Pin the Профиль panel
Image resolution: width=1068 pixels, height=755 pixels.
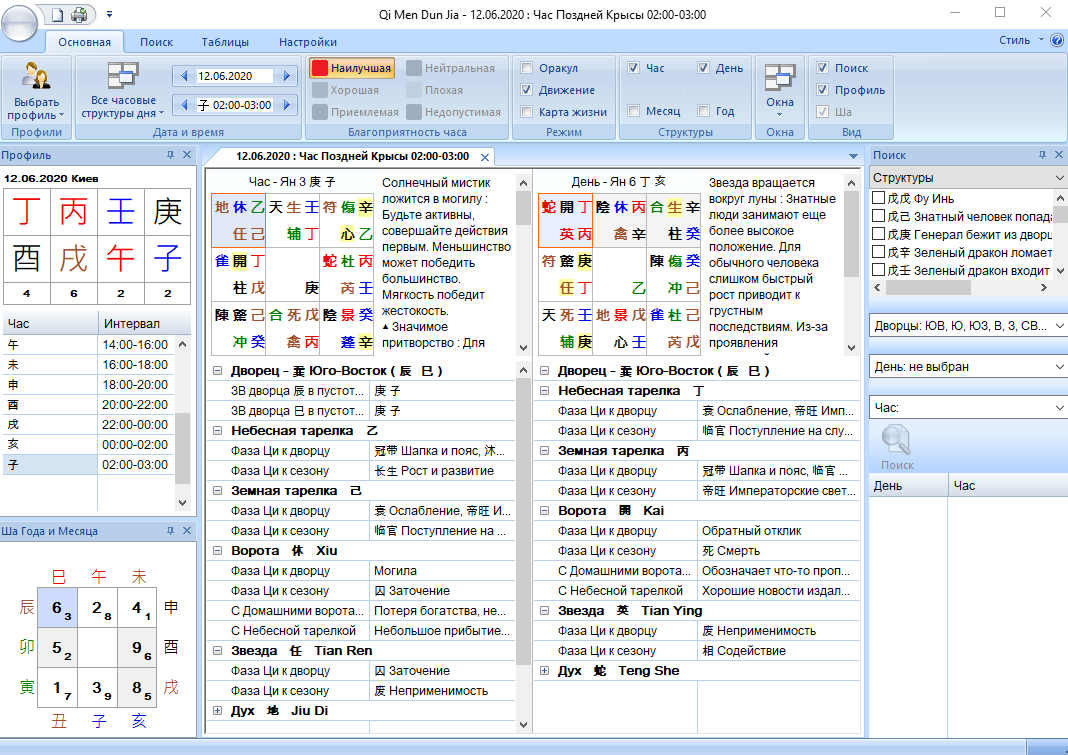click(170, 155)
